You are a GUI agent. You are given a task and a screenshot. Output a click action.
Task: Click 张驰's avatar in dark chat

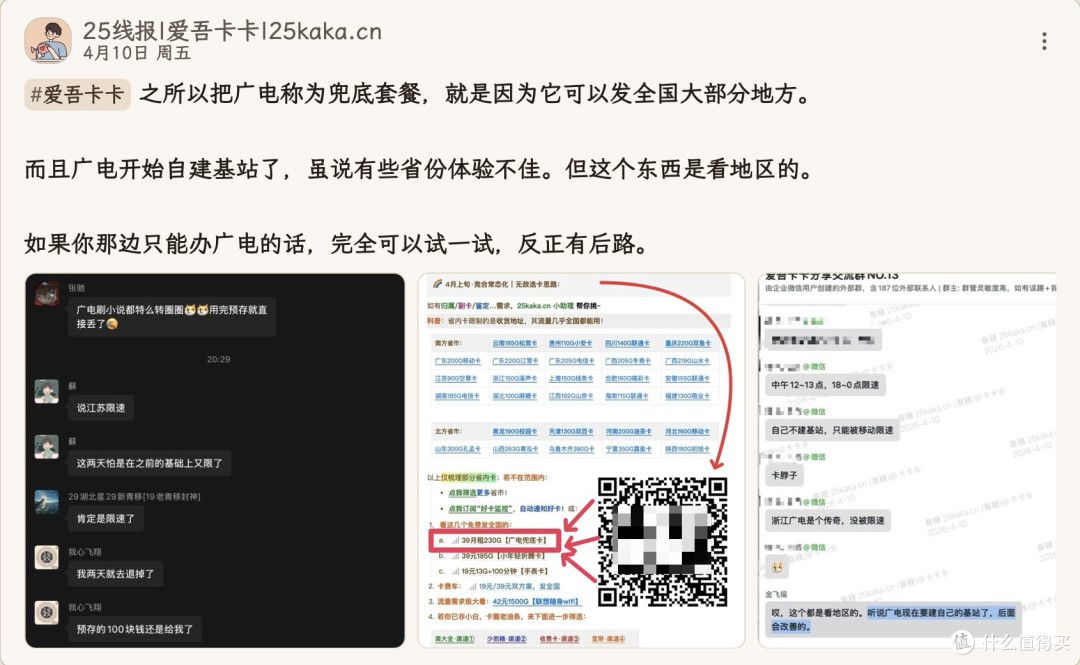click(x=47, y=294)
